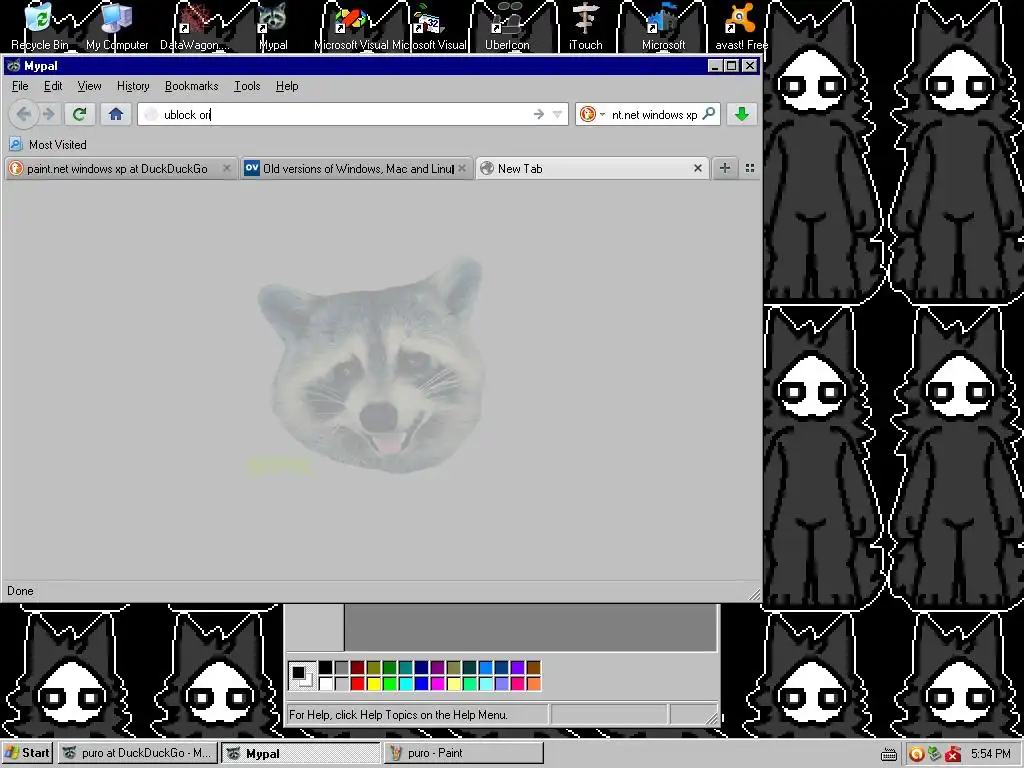Expand the address bar history dropdown arrow

(557, 114)
